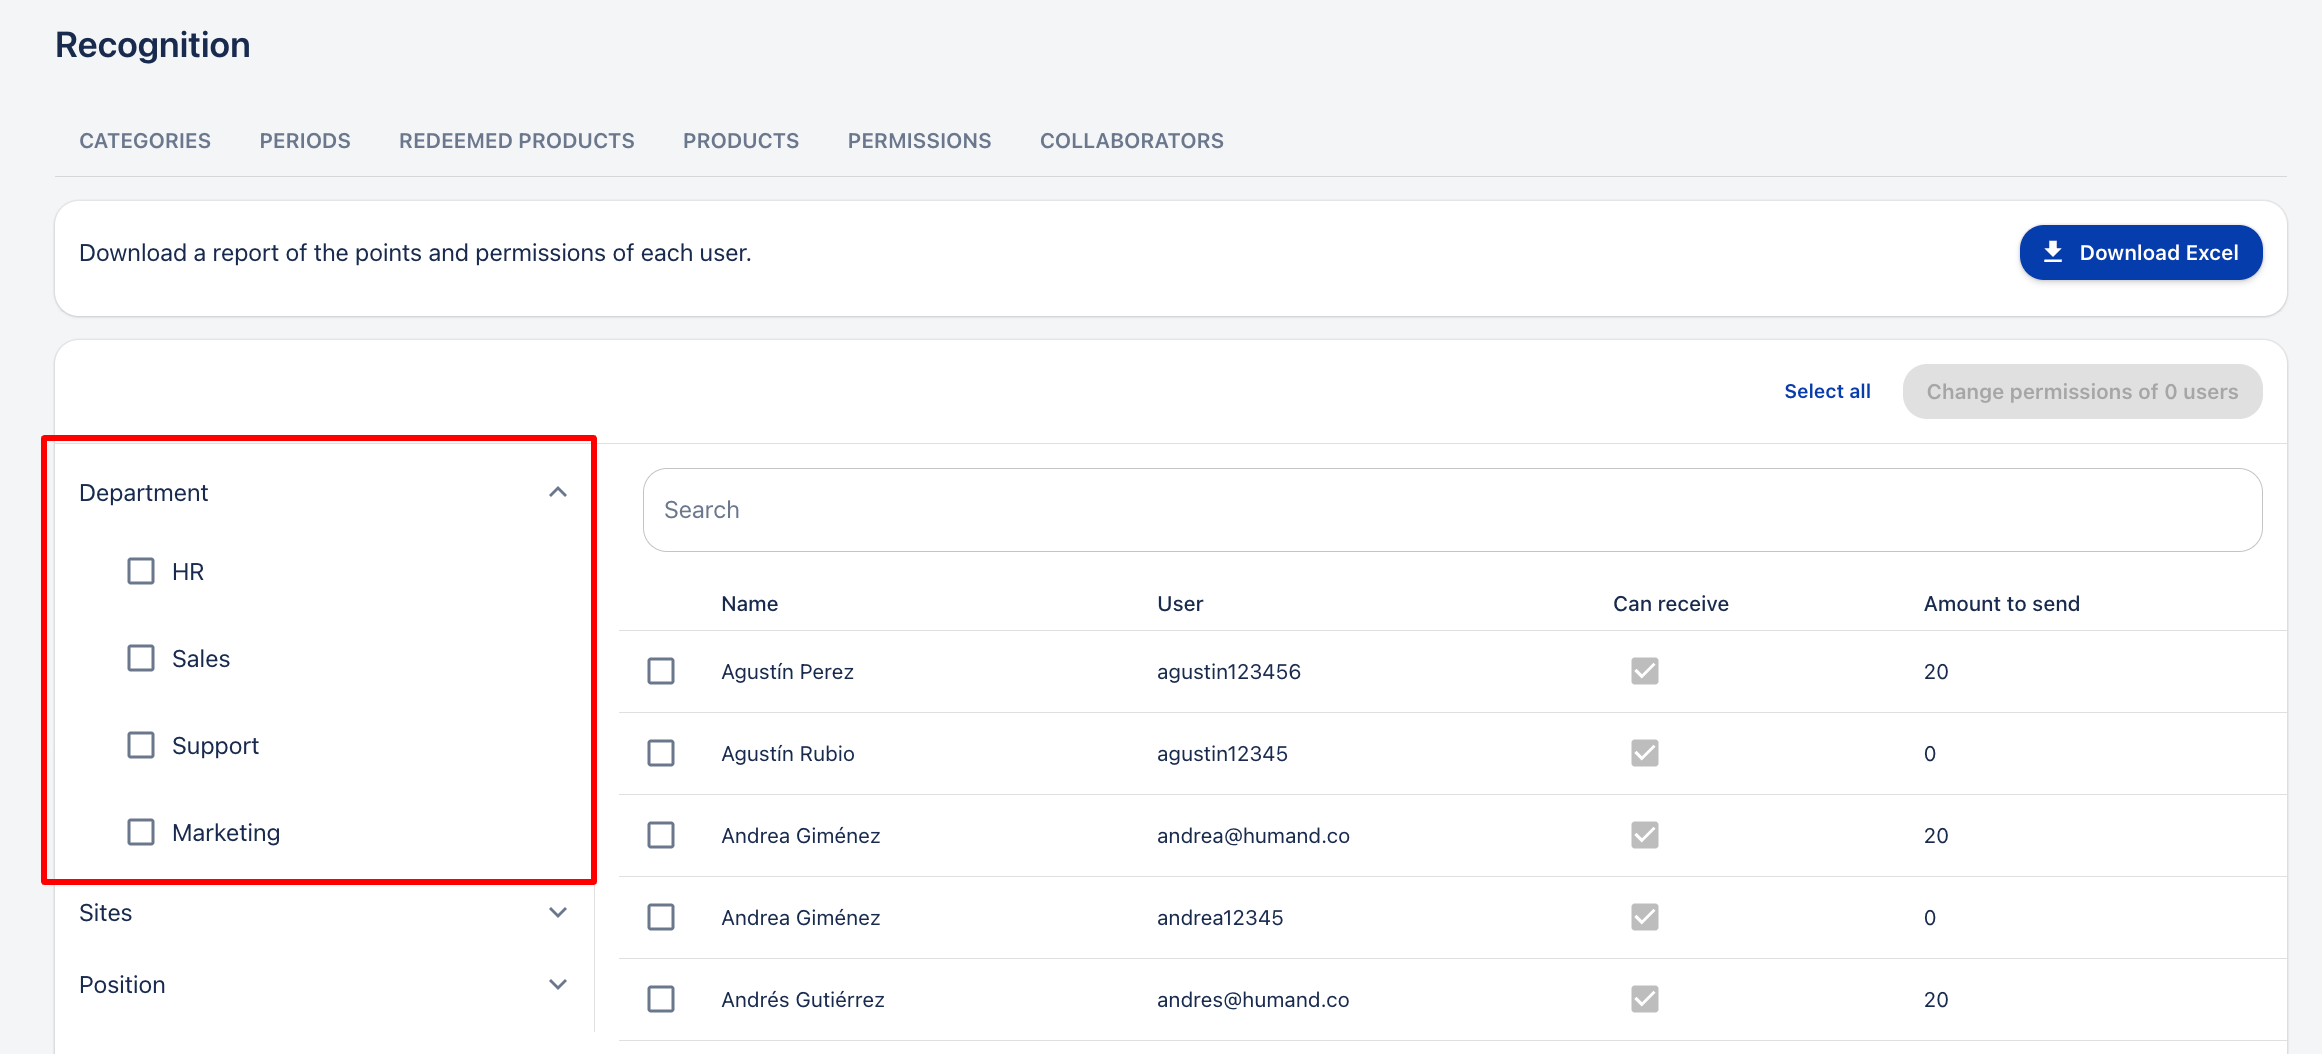This screenshot has height=1054, width=2322.
Task: Select the Marketing department checkbox
Action: pyautogui.click(x=141, y=832)
